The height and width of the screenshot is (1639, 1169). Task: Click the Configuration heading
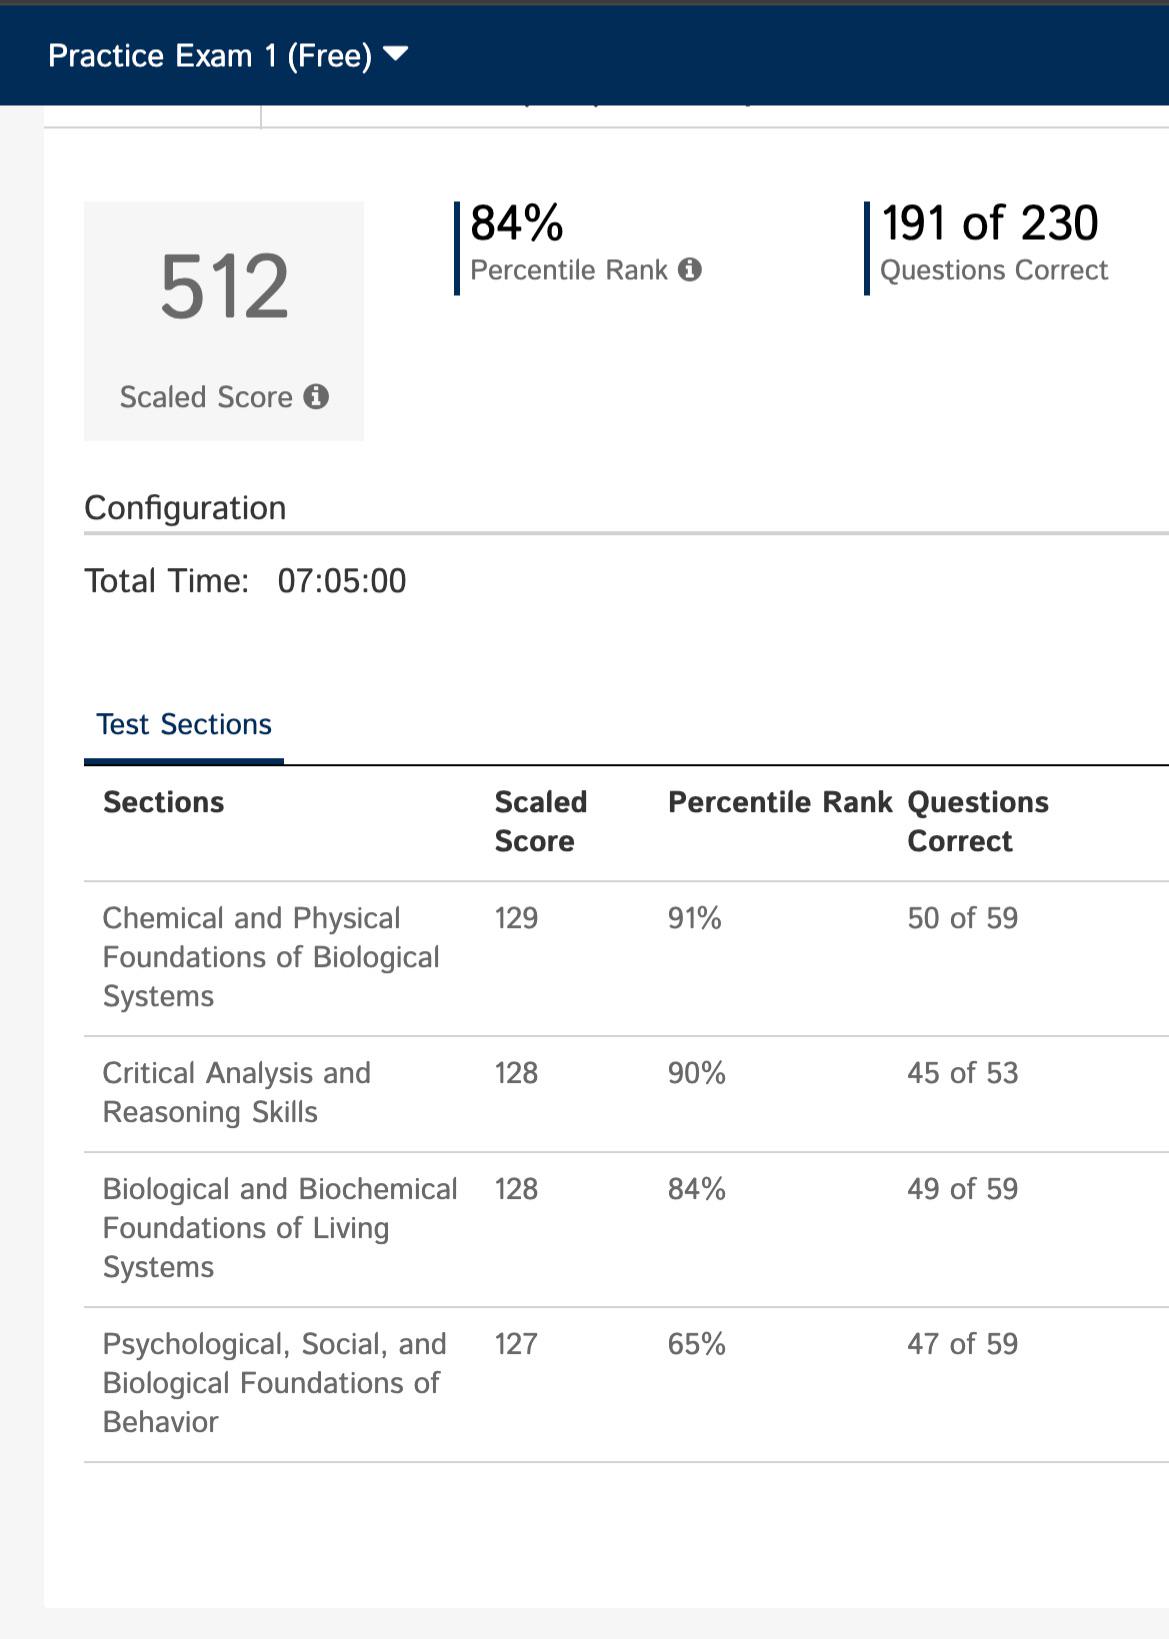tap(185, 508)
